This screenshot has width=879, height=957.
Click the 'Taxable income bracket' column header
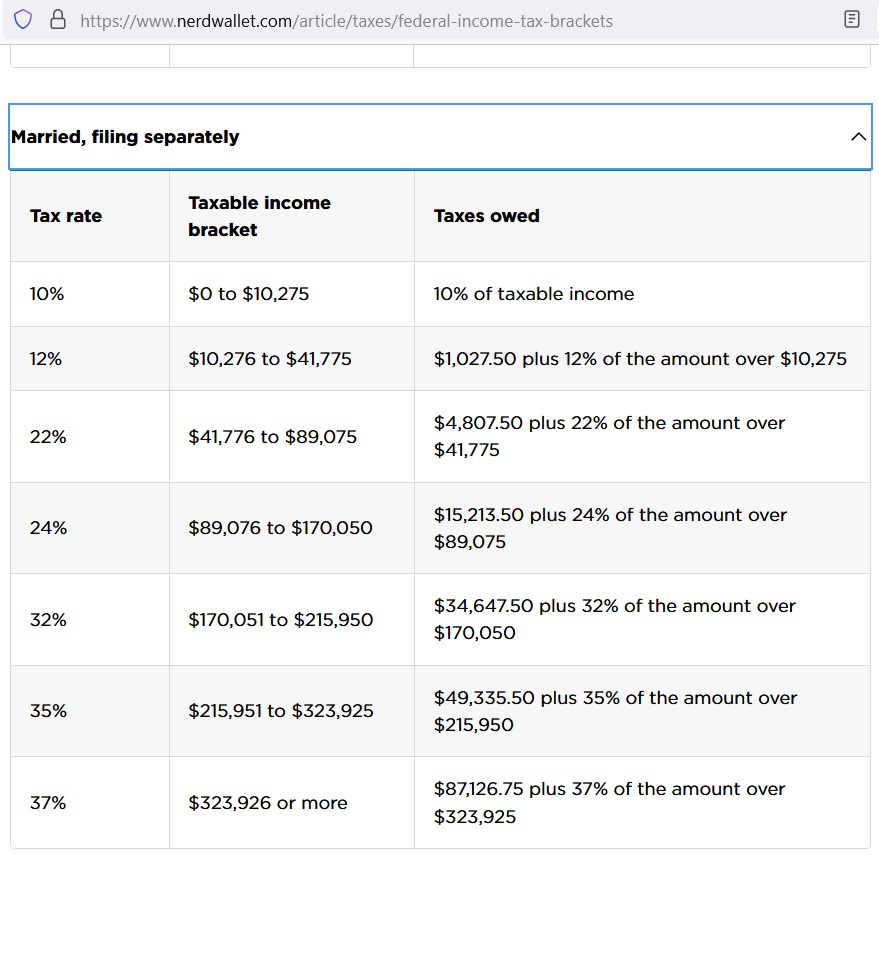(x=259, y=216)
